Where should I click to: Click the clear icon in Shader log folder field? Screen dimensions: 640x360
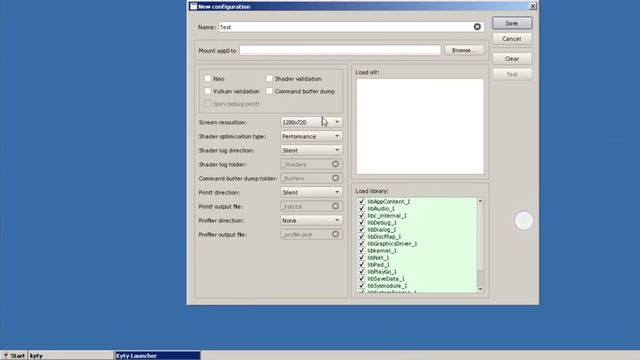pos(335,164)
